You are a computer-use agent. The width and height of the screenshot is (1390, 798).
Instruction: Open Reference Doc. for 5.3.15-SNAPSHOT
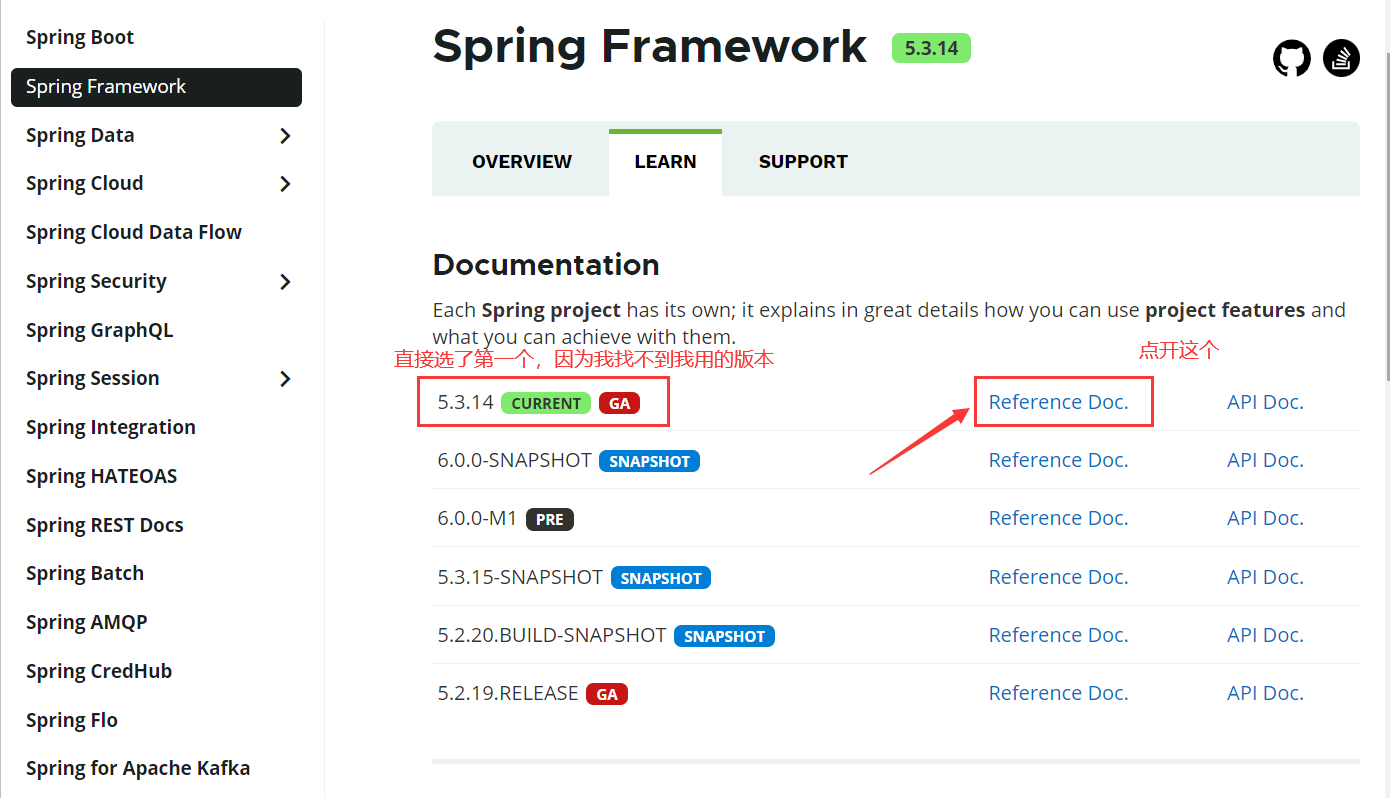1058,577
